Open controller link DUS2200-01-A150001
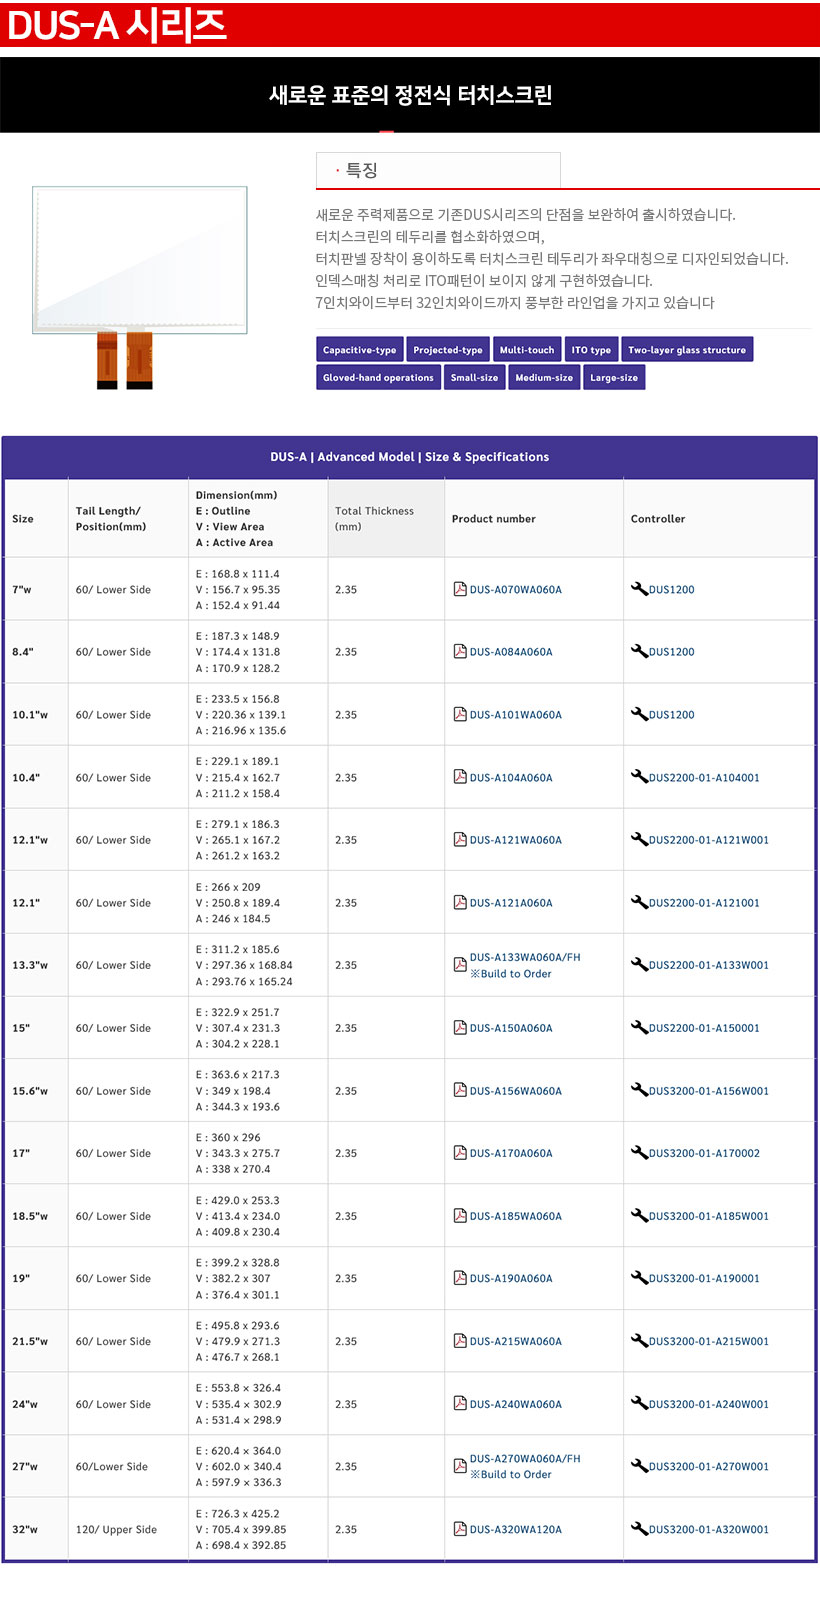 pos(704,1028)
